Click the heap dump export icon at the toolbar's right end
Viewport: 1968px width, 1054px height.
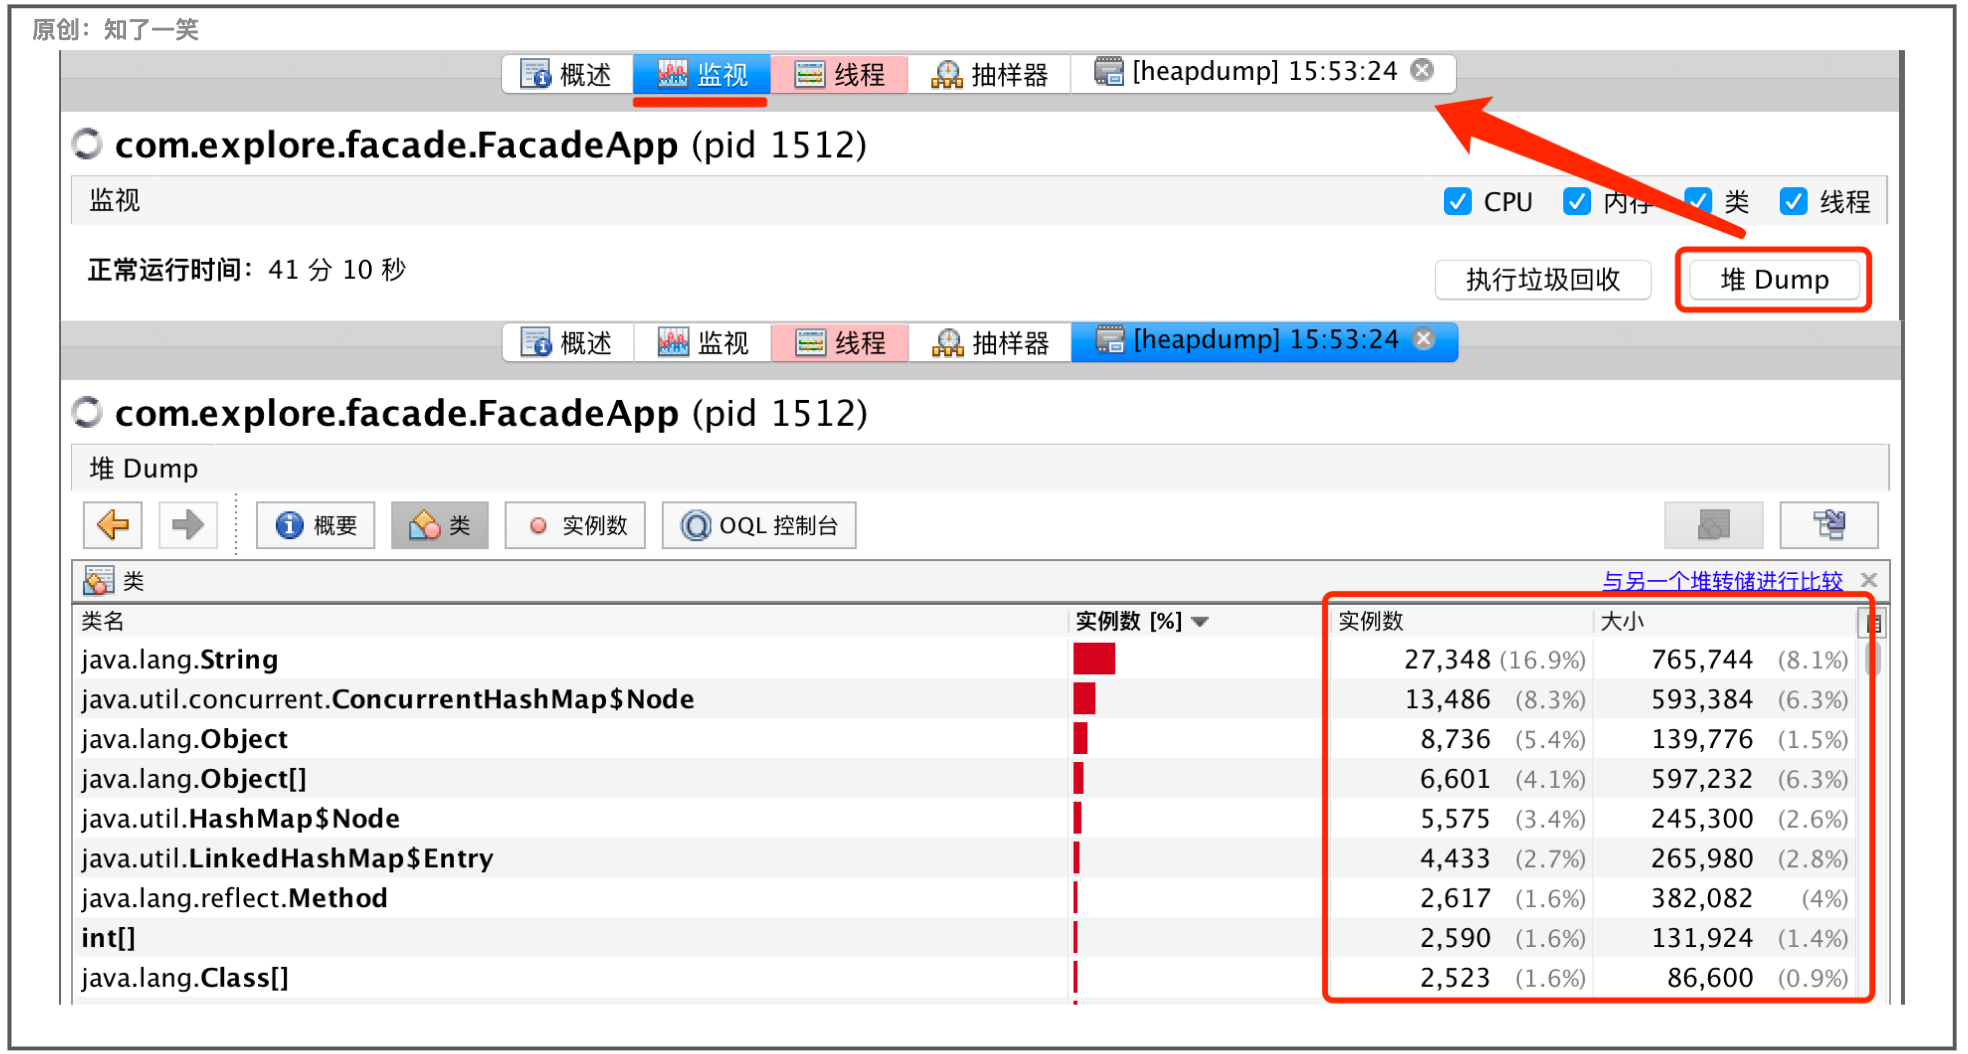coord(1829,525)
